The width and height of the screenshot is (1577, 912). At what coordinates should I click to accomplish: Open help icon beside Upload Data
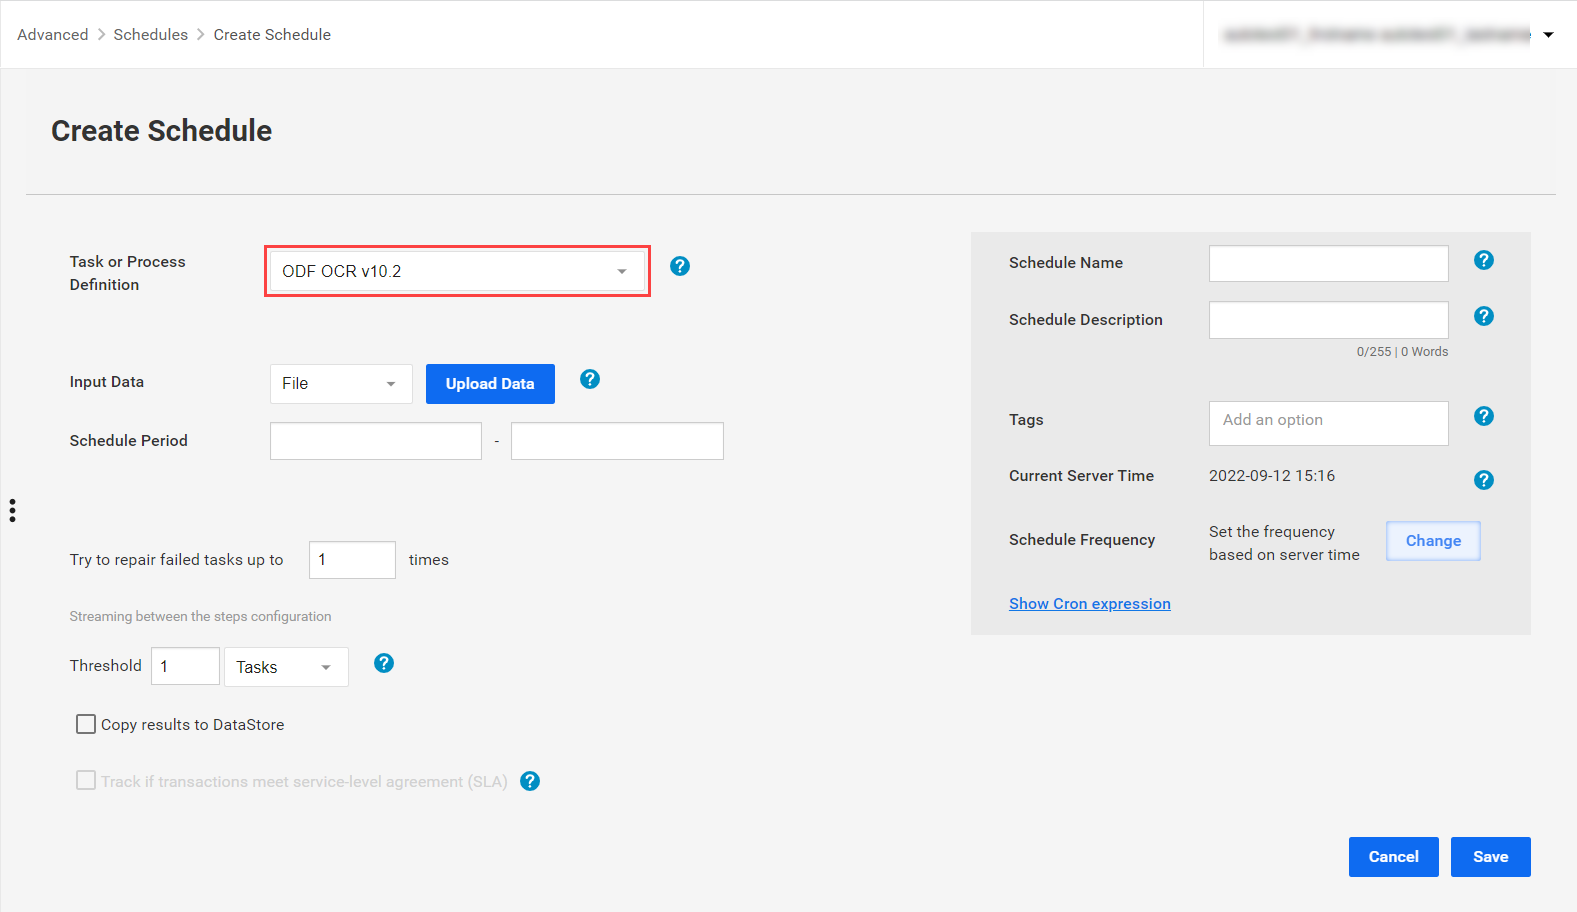click(590, 379)
